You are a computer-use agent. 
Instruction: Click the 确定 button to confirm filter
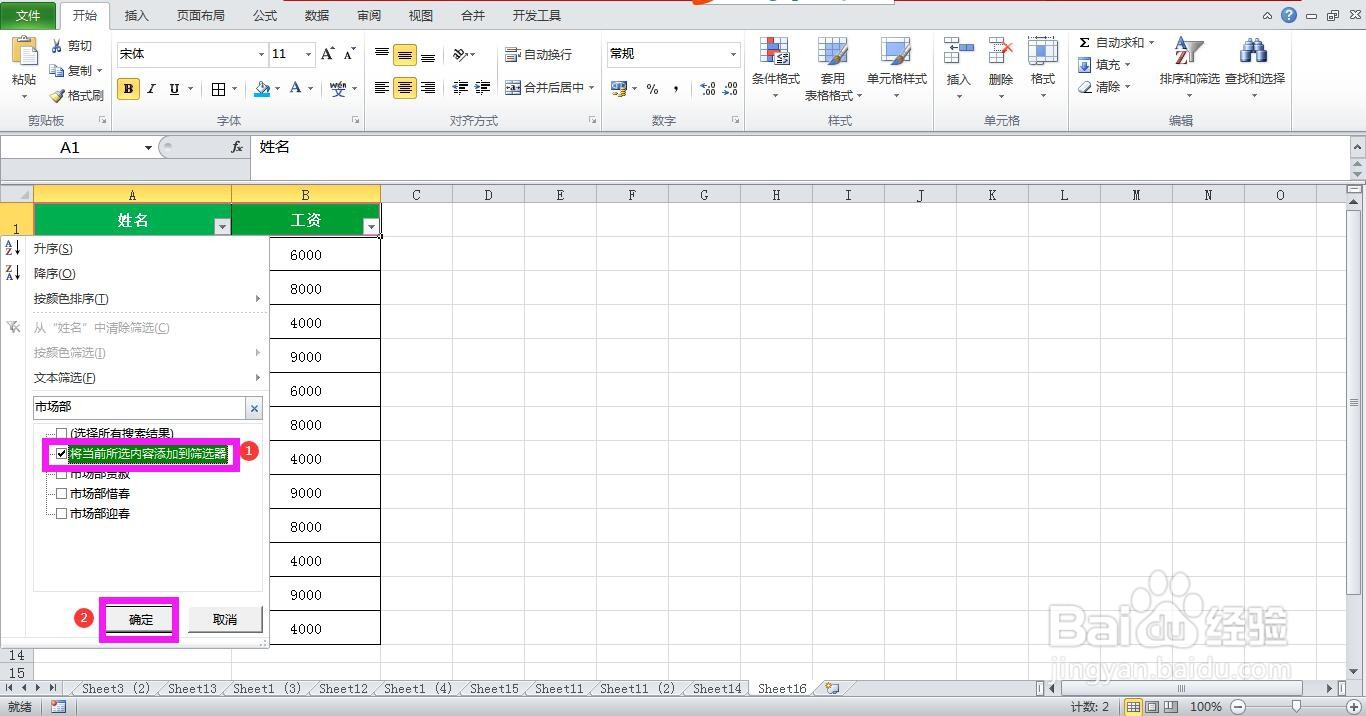click(x=138, y=619)
